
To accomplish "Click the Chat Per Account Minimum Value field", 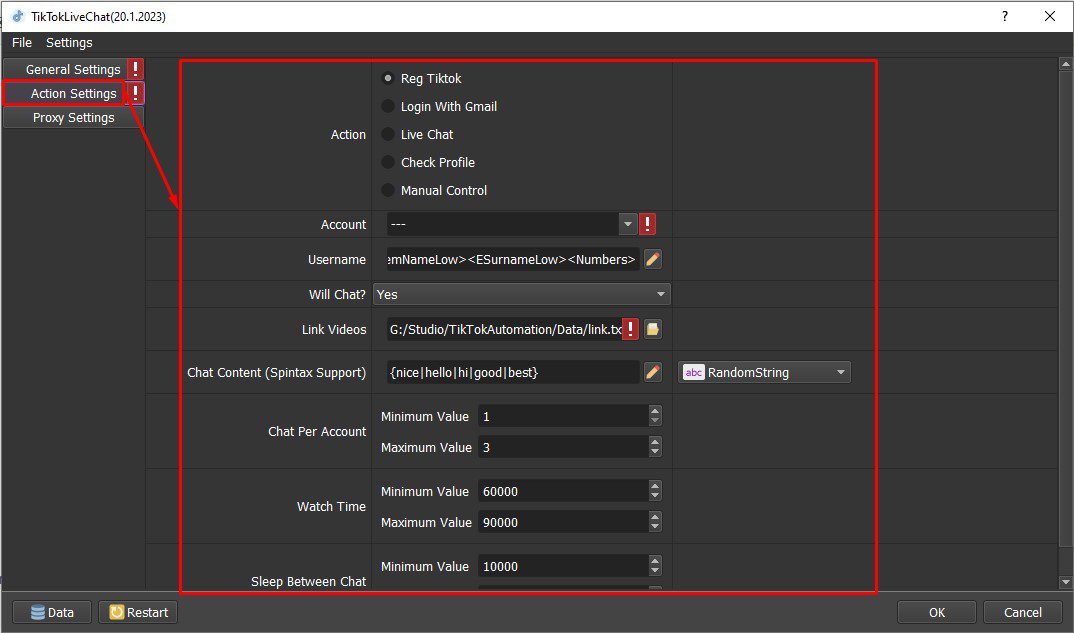I will [x=563, y=416].
